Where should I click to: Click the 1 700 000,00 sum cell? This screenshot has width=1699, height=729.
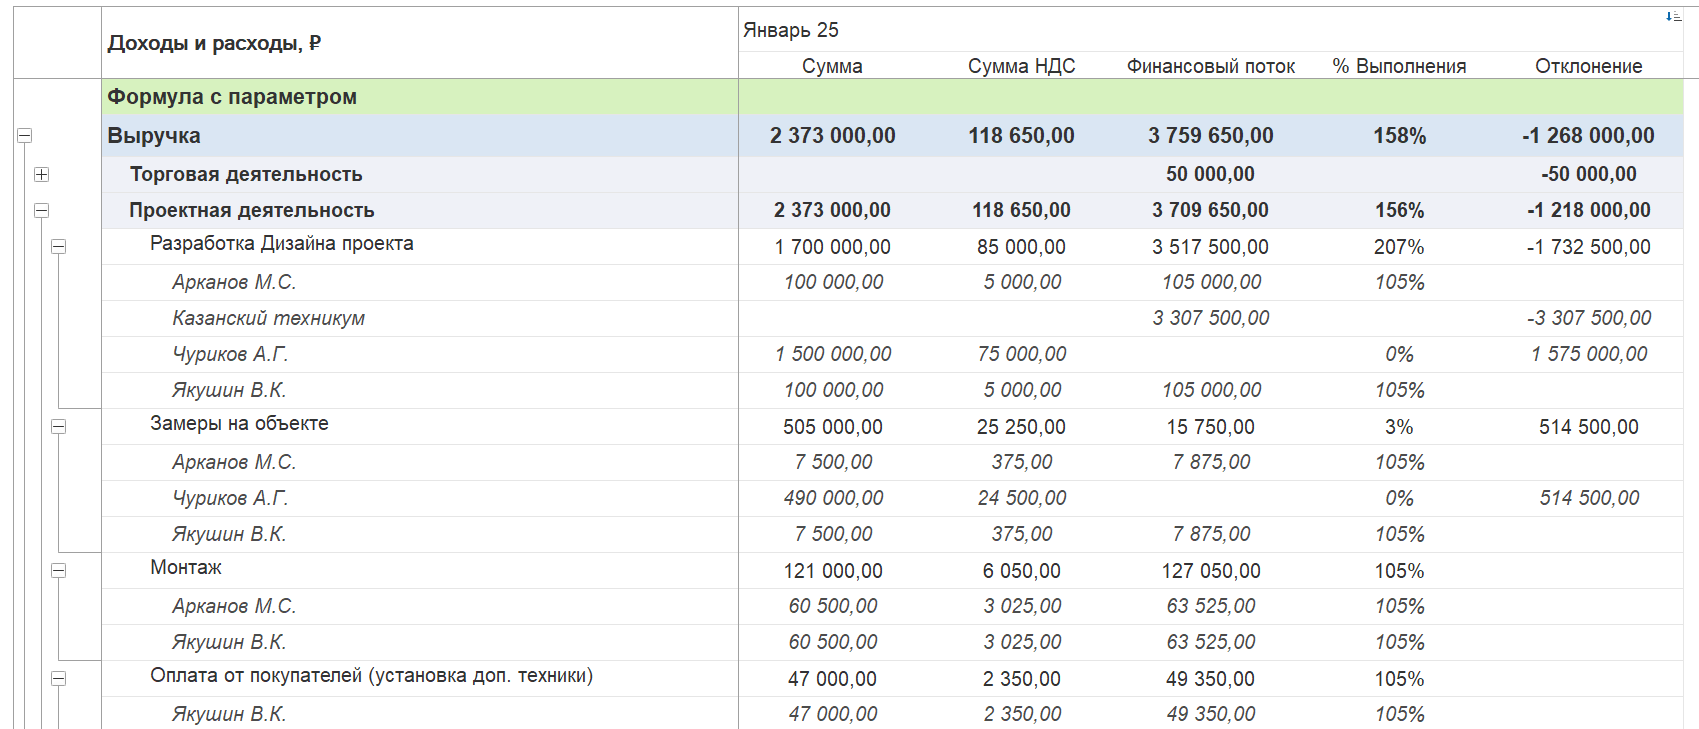[x=832, y=247]
